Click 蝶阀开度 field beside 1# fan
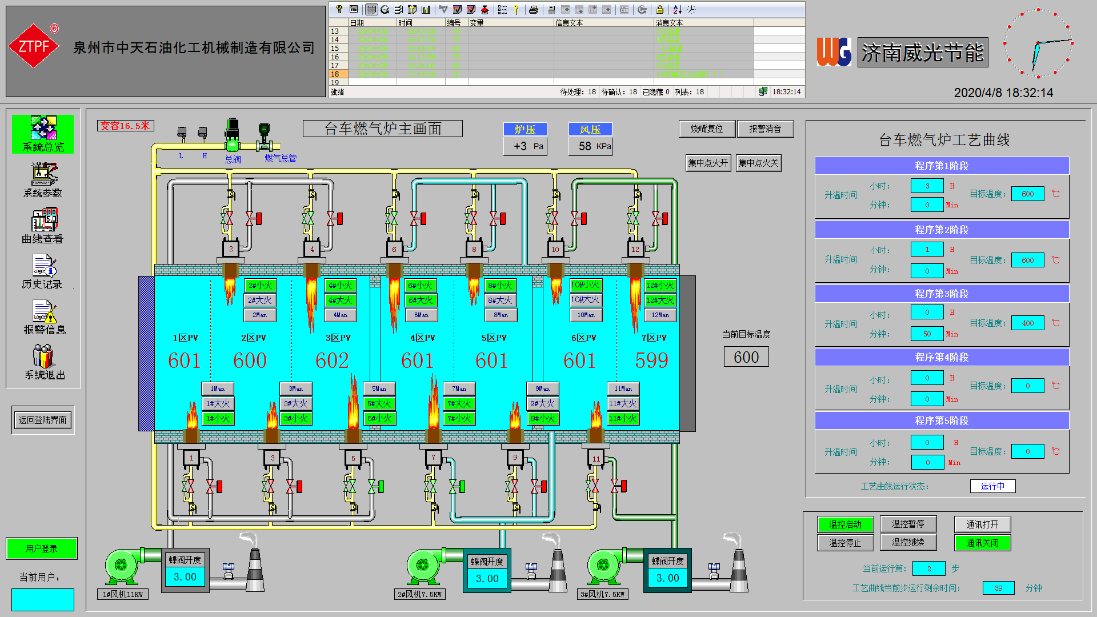Image resolution: width=1097 pixels, height=617 pixels. [x=185, y=577]
